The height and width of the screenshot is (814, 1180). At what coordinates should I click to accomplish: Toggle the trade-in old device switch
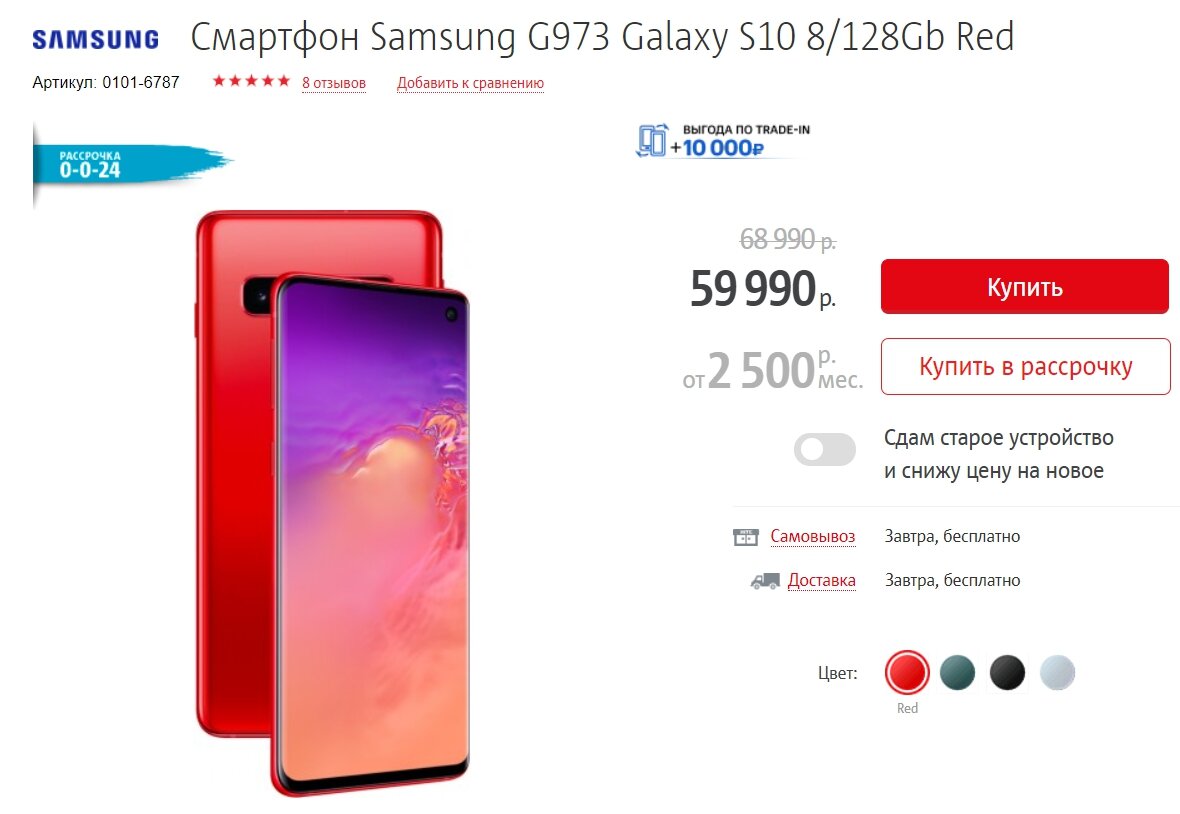point(825,450)
